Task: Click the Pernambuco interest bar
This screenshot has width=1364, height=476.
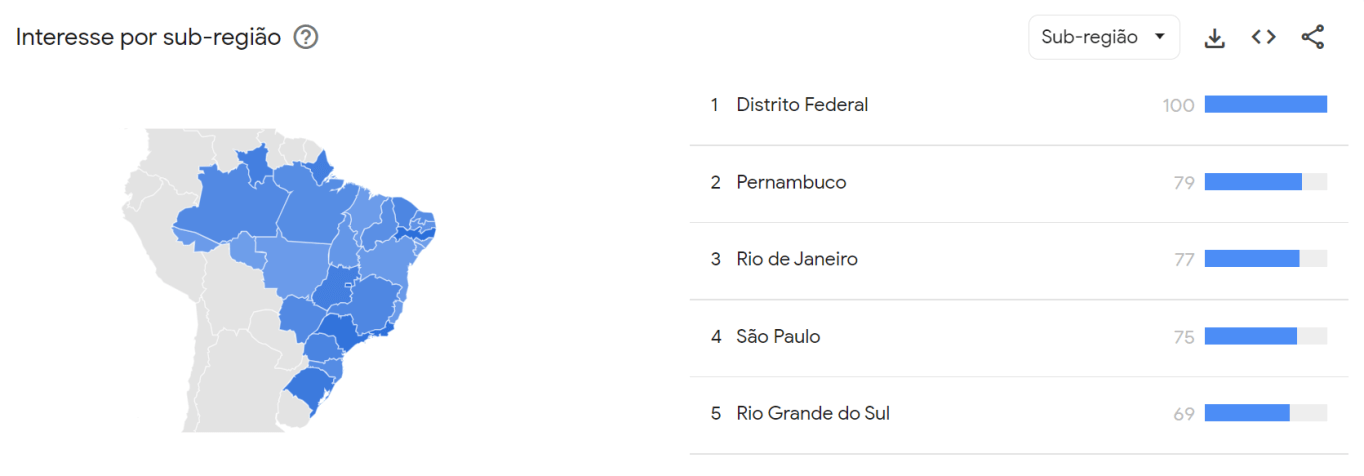Action: tap(1266, 182)
